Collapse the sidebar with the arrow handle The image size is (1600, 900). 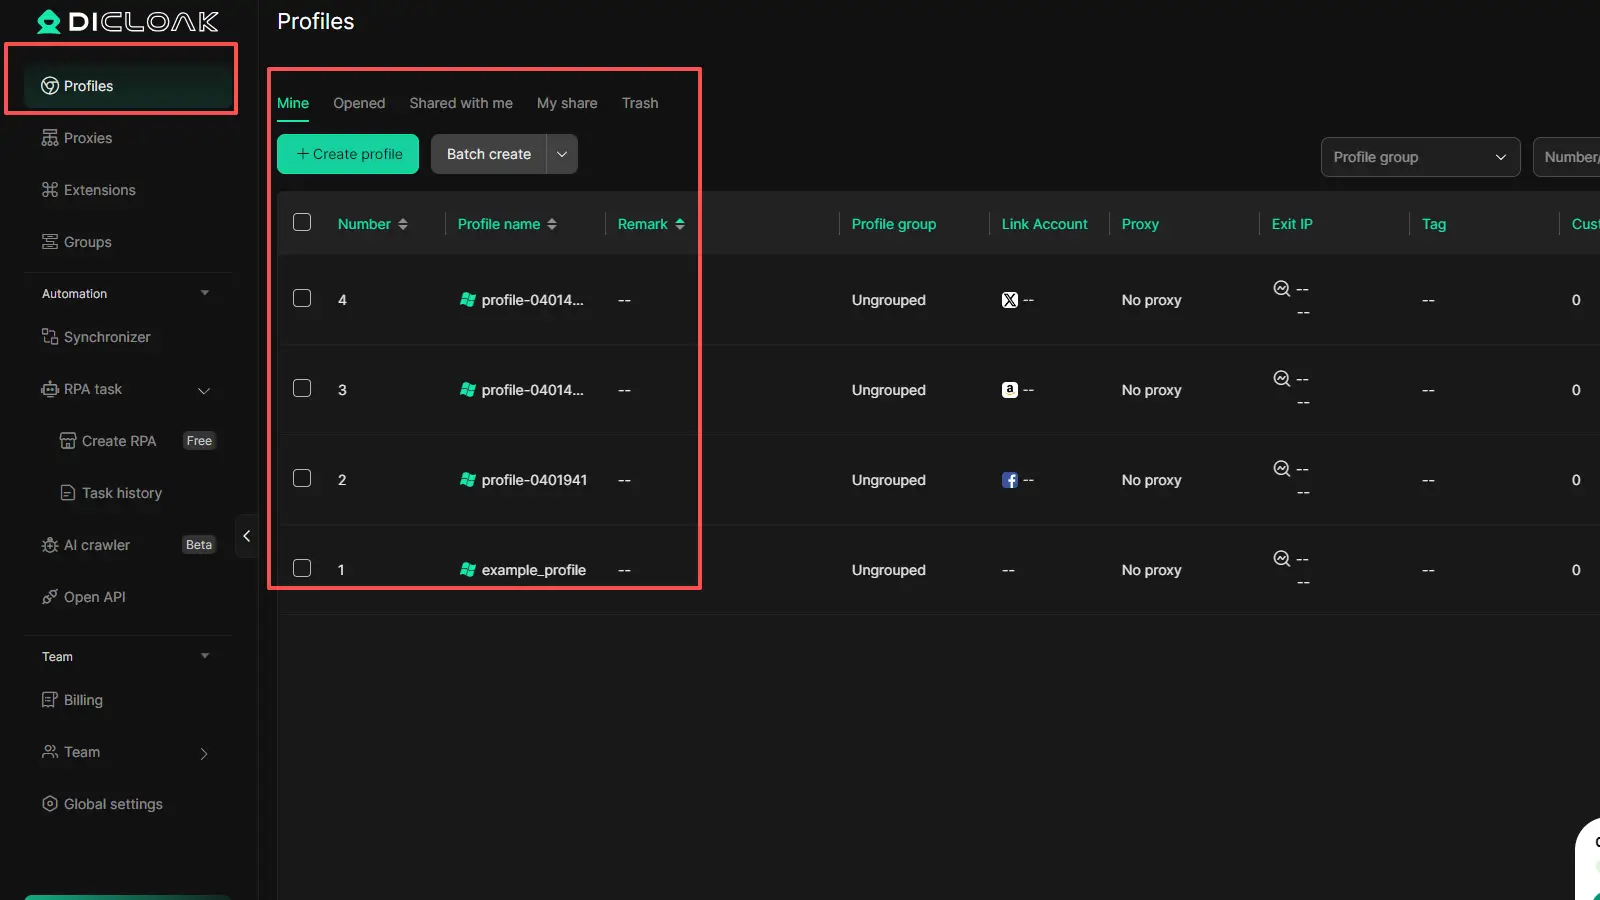[246, 536]
